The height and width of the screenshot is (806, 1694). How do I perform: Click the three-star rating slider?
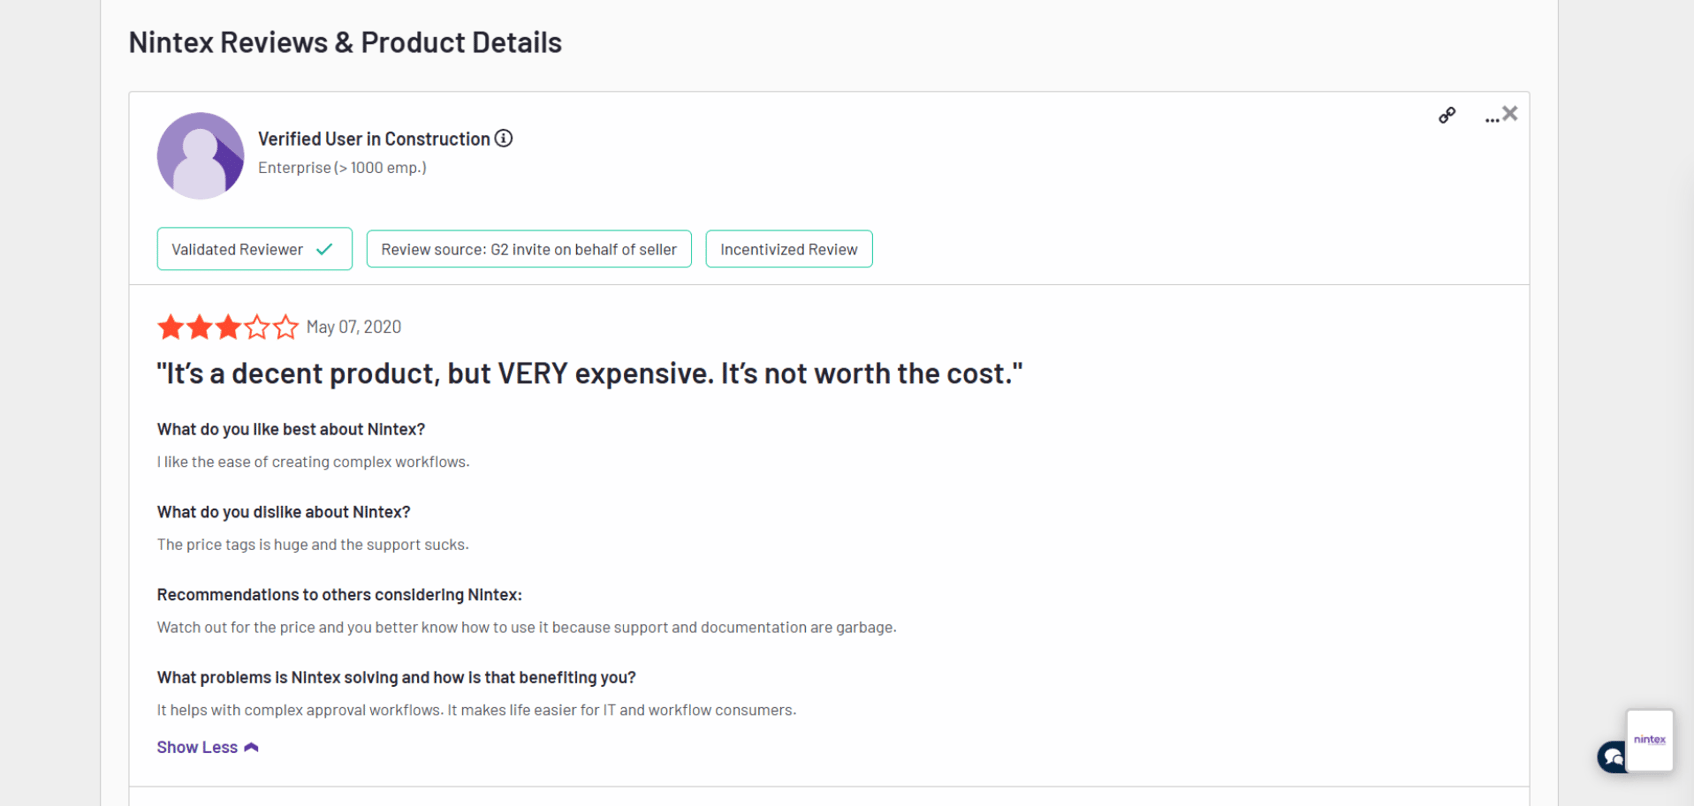228,326
